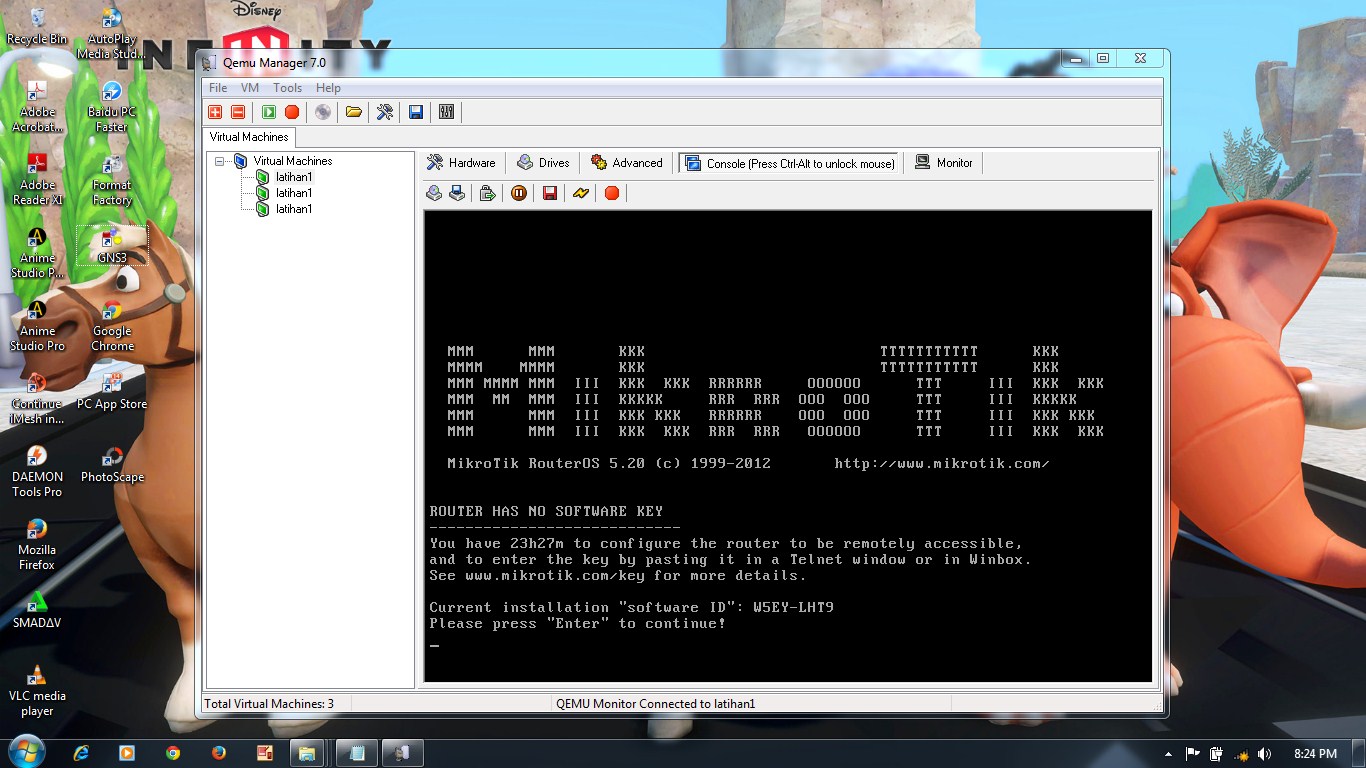Click the floppy drive icon in the console toolbar
Screen dimensions: 1366x768
pyautogui.click(x=457, y=193)
